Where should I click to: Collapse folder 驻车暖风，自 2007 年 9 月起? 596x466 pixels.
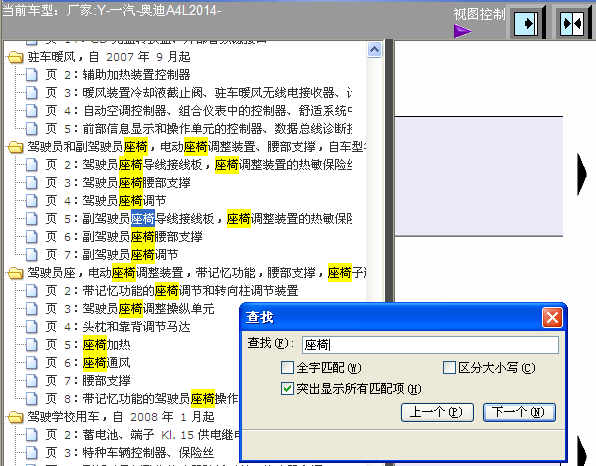coord(15,57)
